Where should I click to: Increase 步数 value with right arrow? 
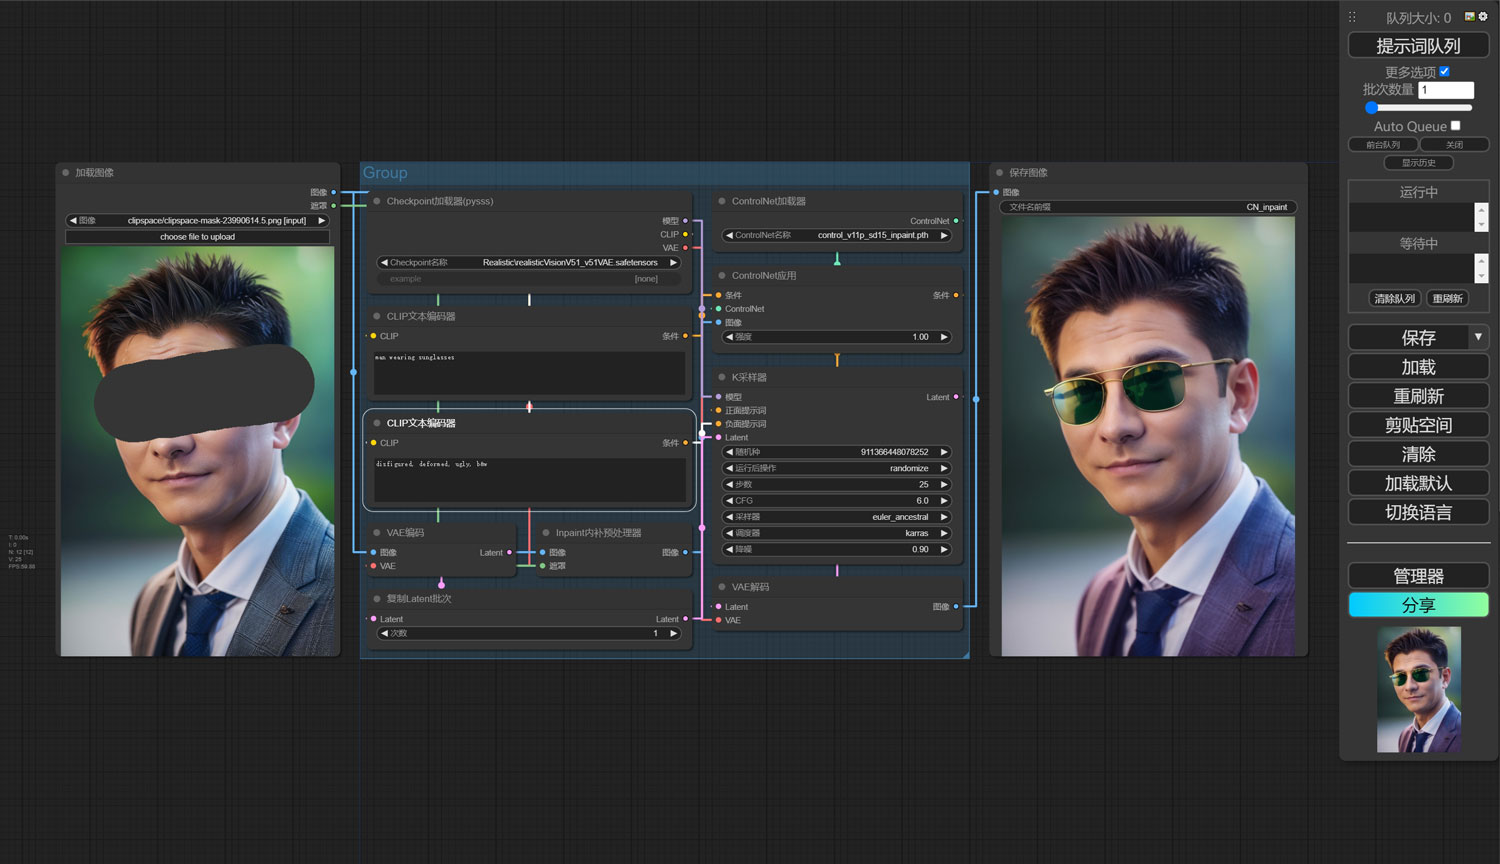pyautogui.click(x=943, y=485)
